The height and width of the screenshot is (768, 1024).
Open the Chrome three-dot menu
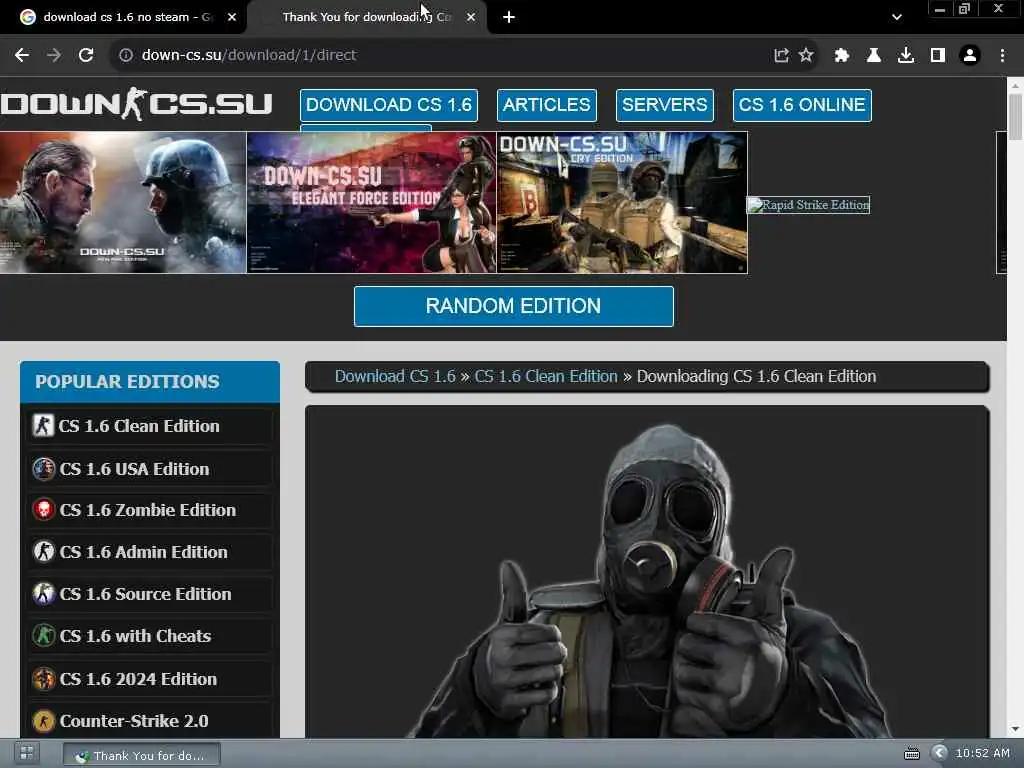point(1002,55)
